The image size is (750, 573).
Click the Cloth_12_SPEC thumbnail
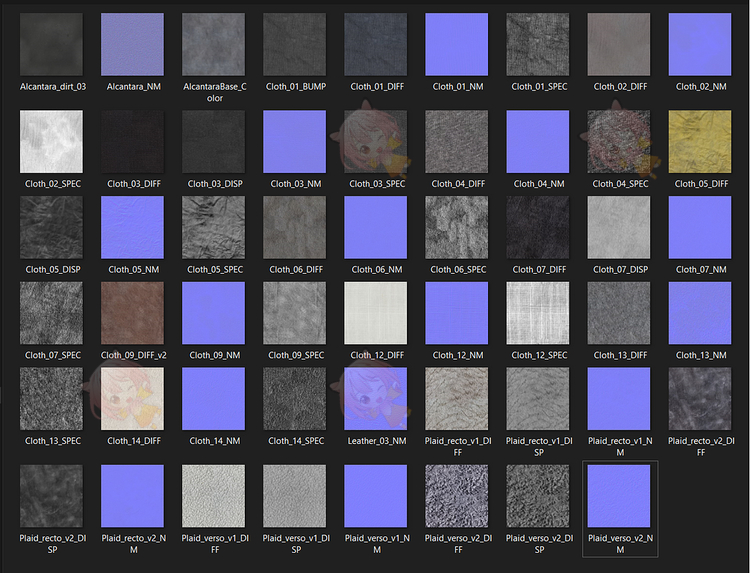538,313
